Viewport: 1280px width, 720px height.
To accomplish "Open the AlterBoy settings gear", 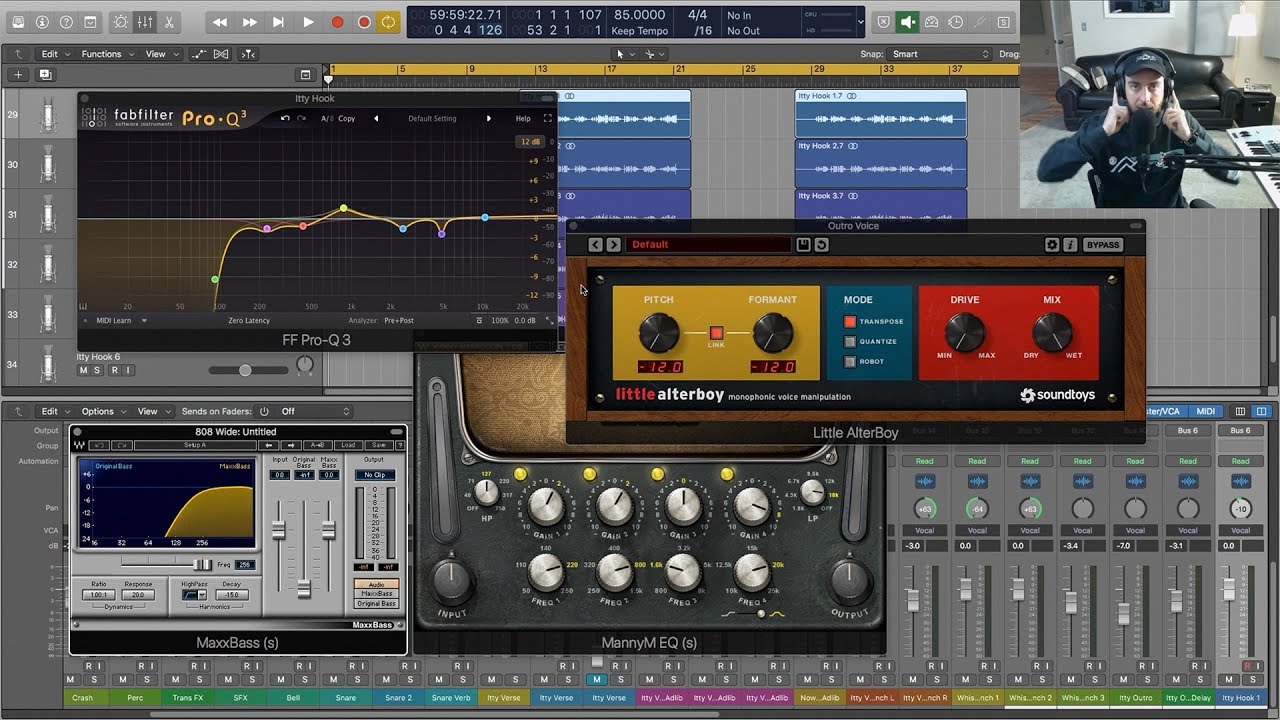I will tap(1052, 244).
